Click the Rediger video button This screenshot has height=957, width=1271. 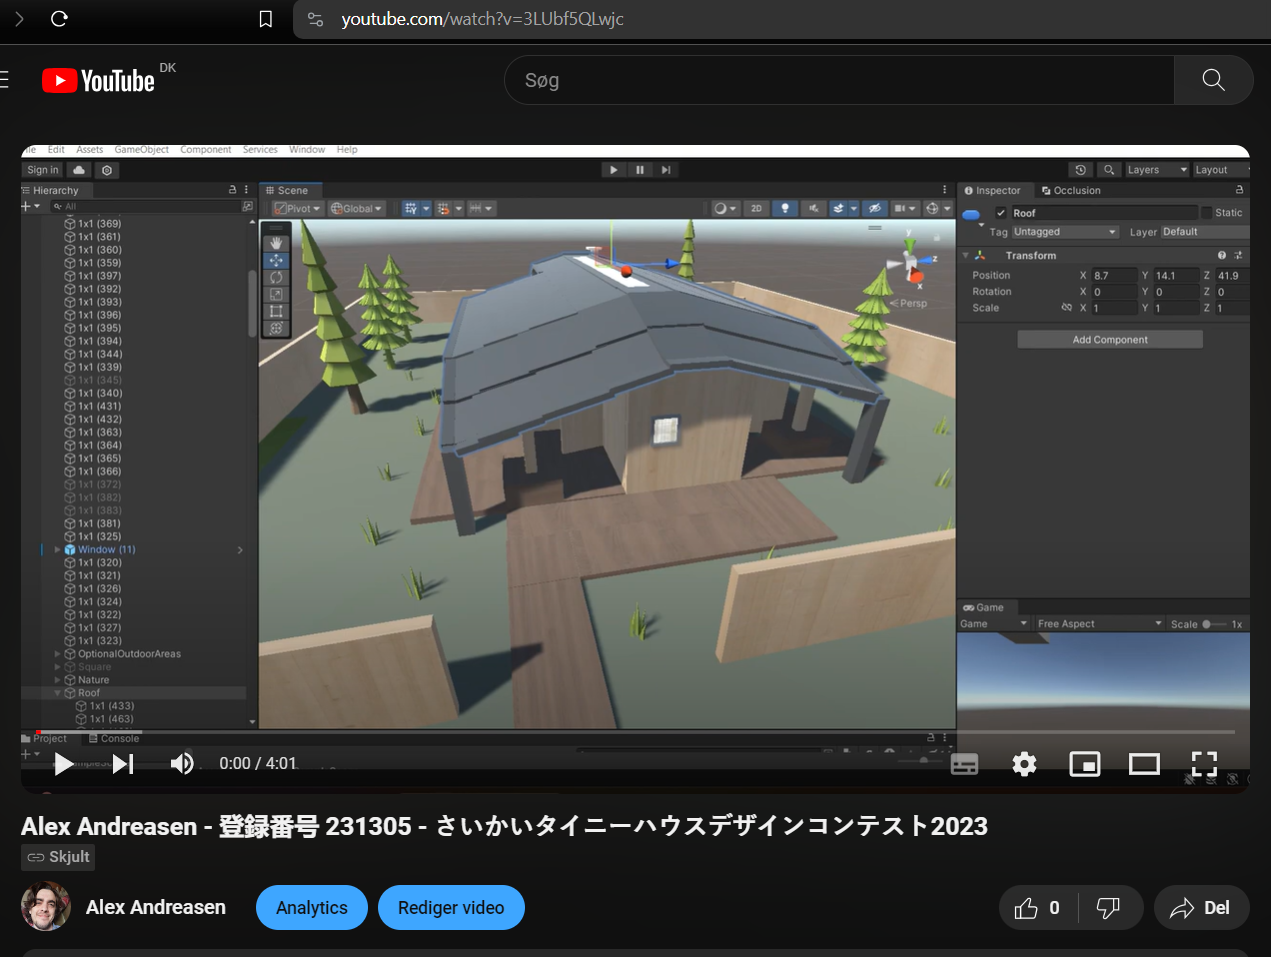pos(451,907)
